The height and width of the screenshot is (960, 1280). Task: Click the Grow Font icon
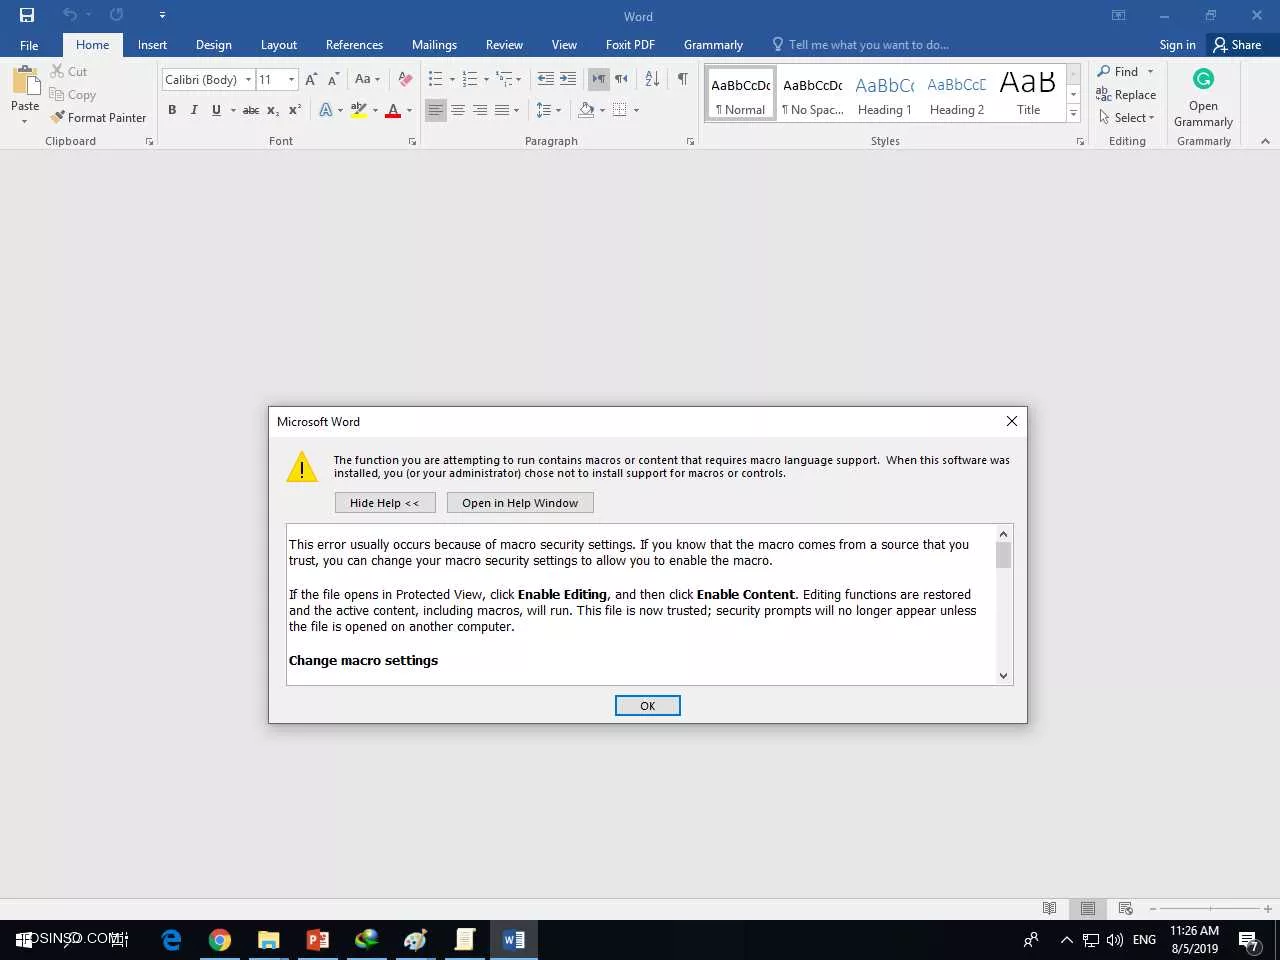[311, 79]
